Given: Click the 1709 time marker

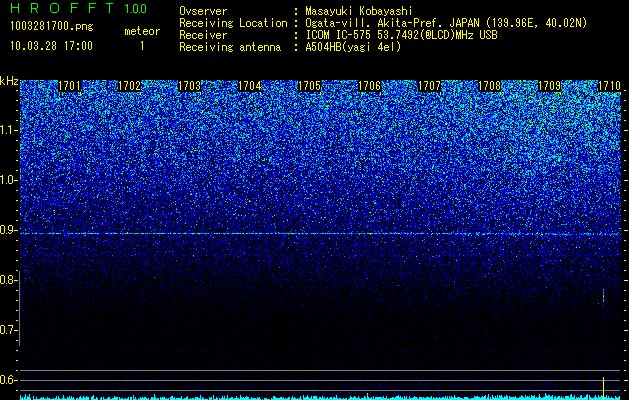Looking at the screenshot, I should 549,86.
